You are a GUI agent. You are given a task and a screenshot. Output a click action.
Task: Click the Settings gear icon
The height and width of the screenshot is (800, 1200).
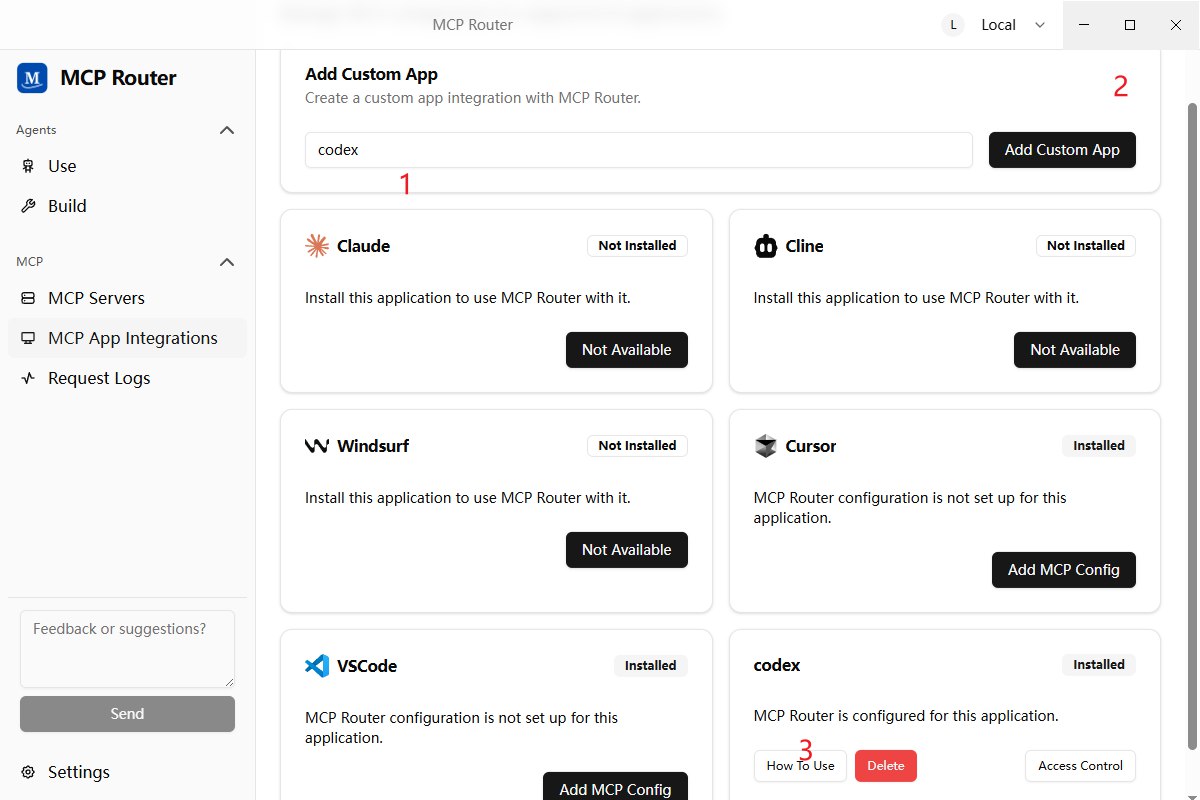[28, 772]
